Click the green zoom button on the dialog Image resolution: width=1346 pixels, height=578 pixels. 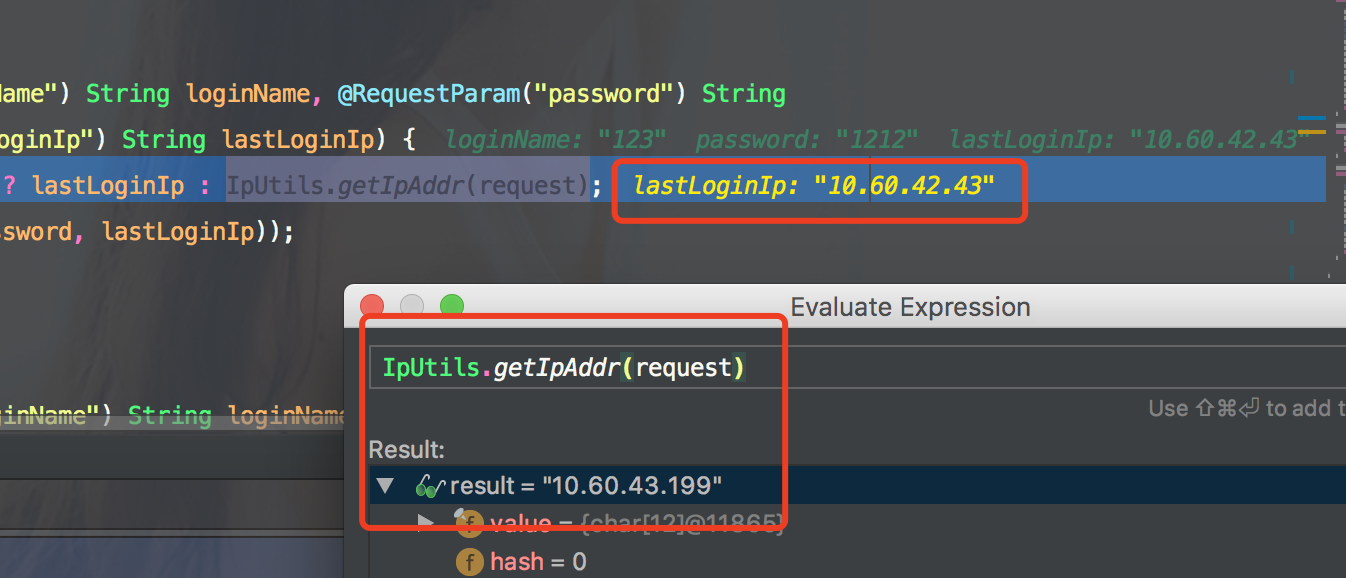451,306
